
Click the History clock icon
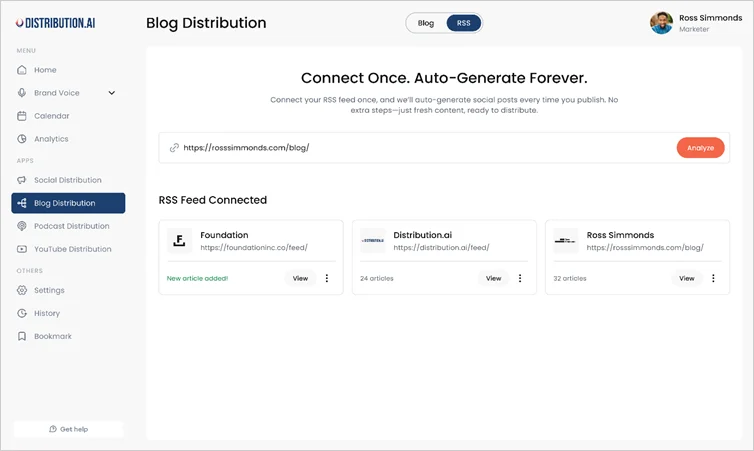[x=22, y=313]
